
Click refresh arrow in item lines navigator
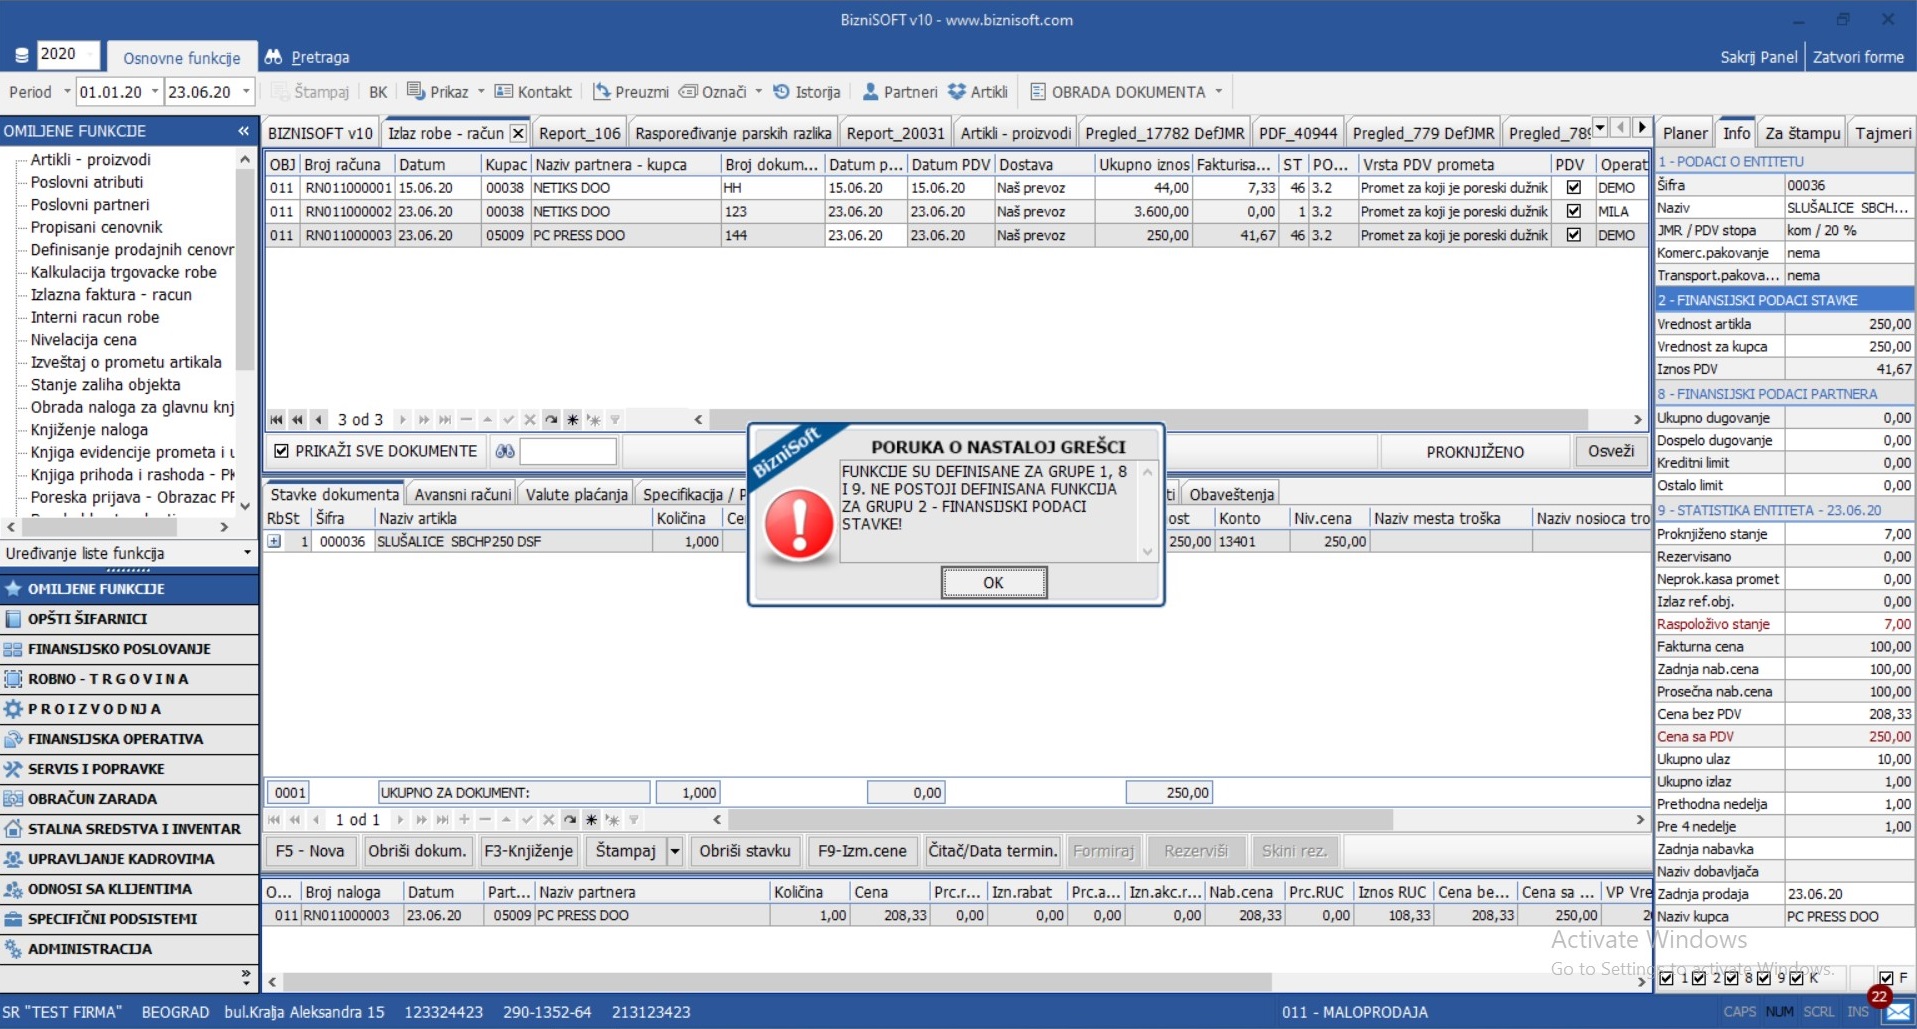coord(570,820)
